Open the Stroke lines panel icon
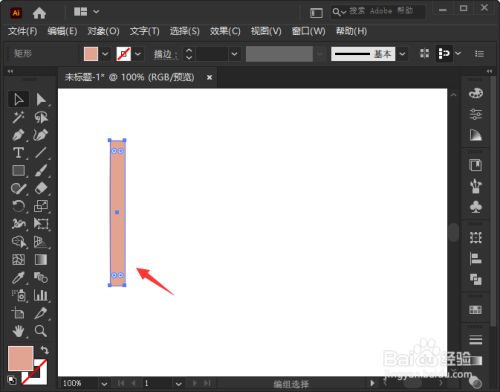This screenshot has height=392, width=500. click(476, 340)
